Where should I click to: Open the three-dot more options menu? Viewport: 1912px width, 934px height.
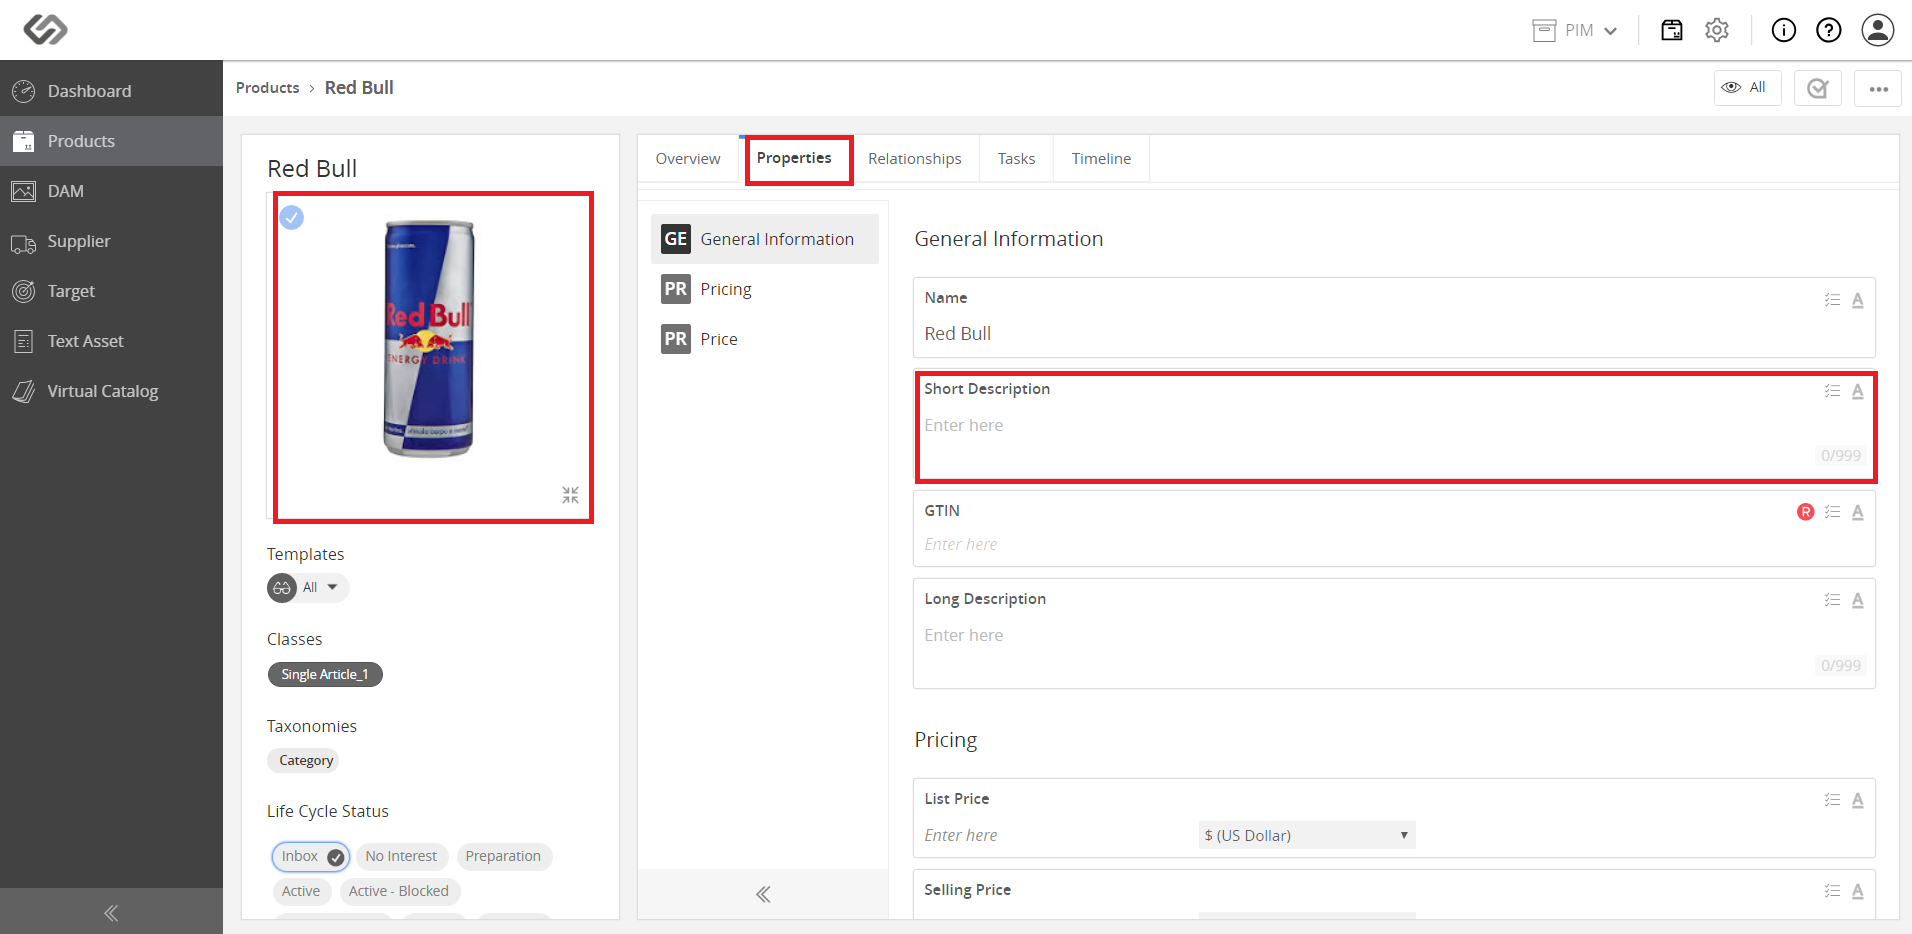click(x=1878, y=88)
